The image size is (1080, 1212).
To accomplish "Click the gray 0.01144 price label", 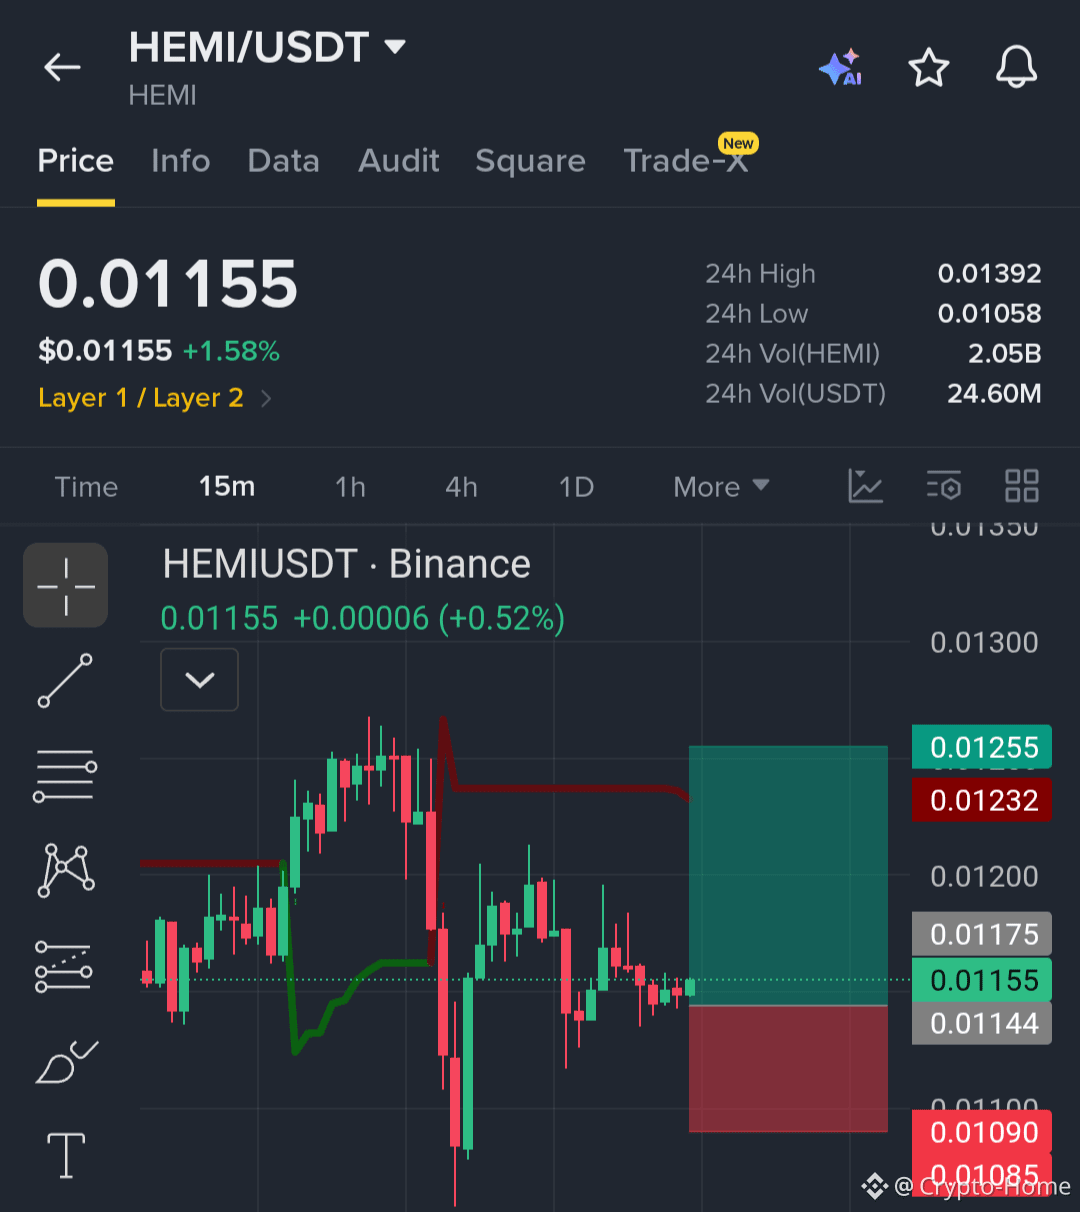I will (982, 1023).
